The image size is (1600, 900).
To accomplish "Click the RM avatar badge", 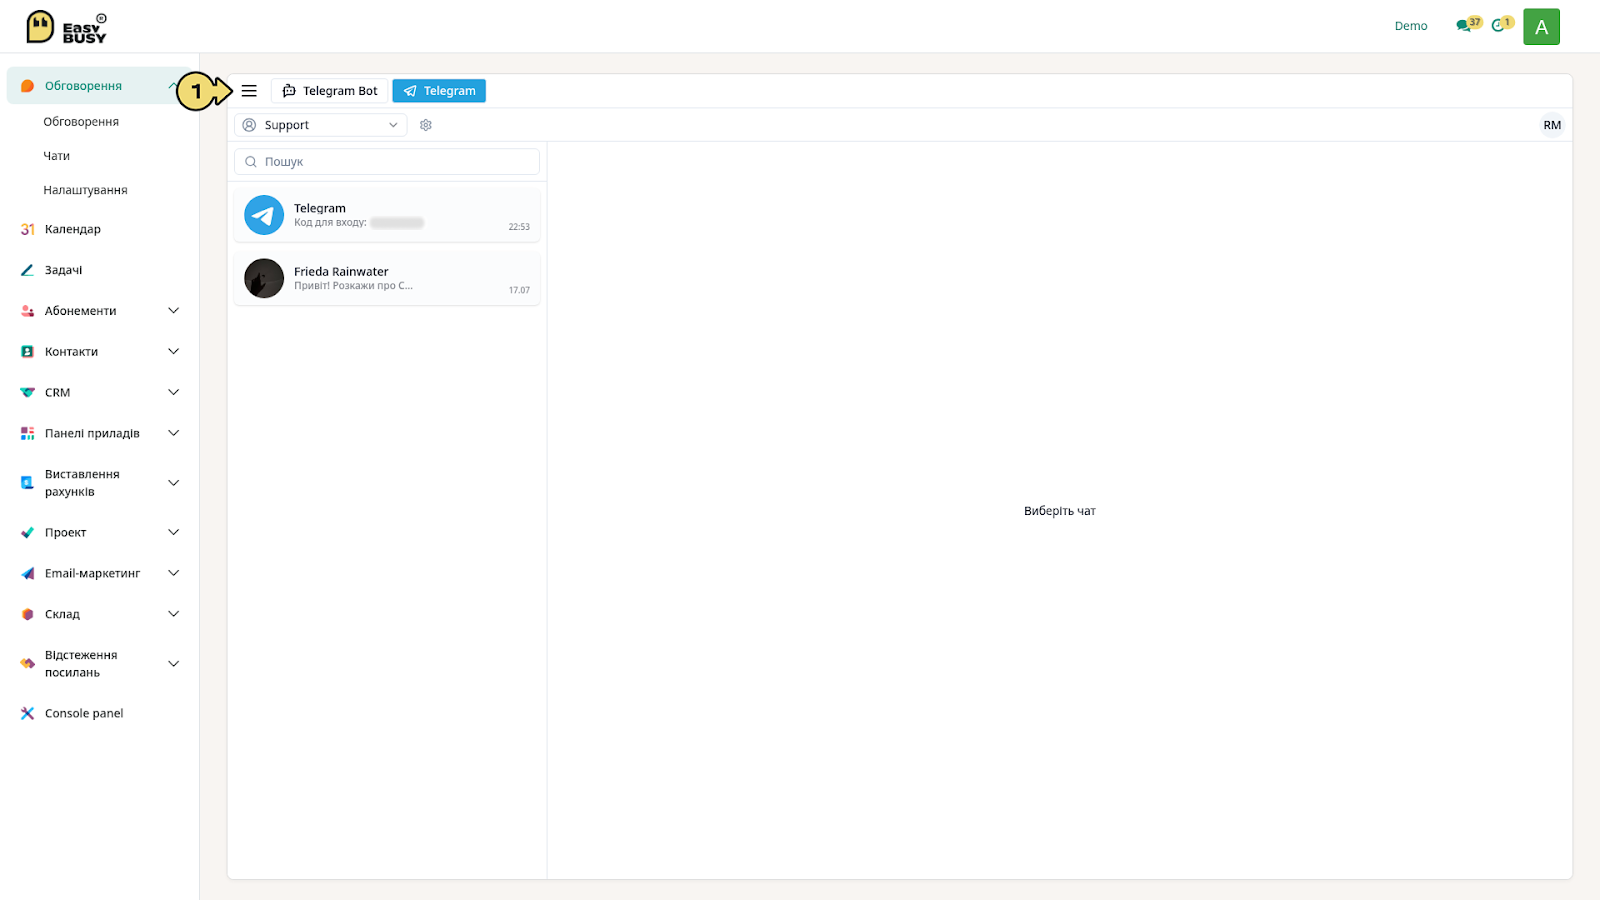I will click(x=1552, y=125).
